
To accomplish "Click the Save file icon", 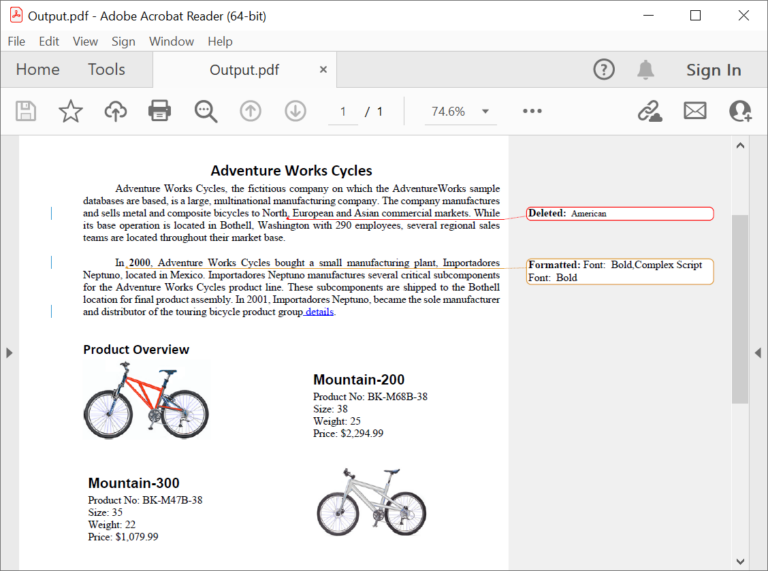I will [26, 111].
